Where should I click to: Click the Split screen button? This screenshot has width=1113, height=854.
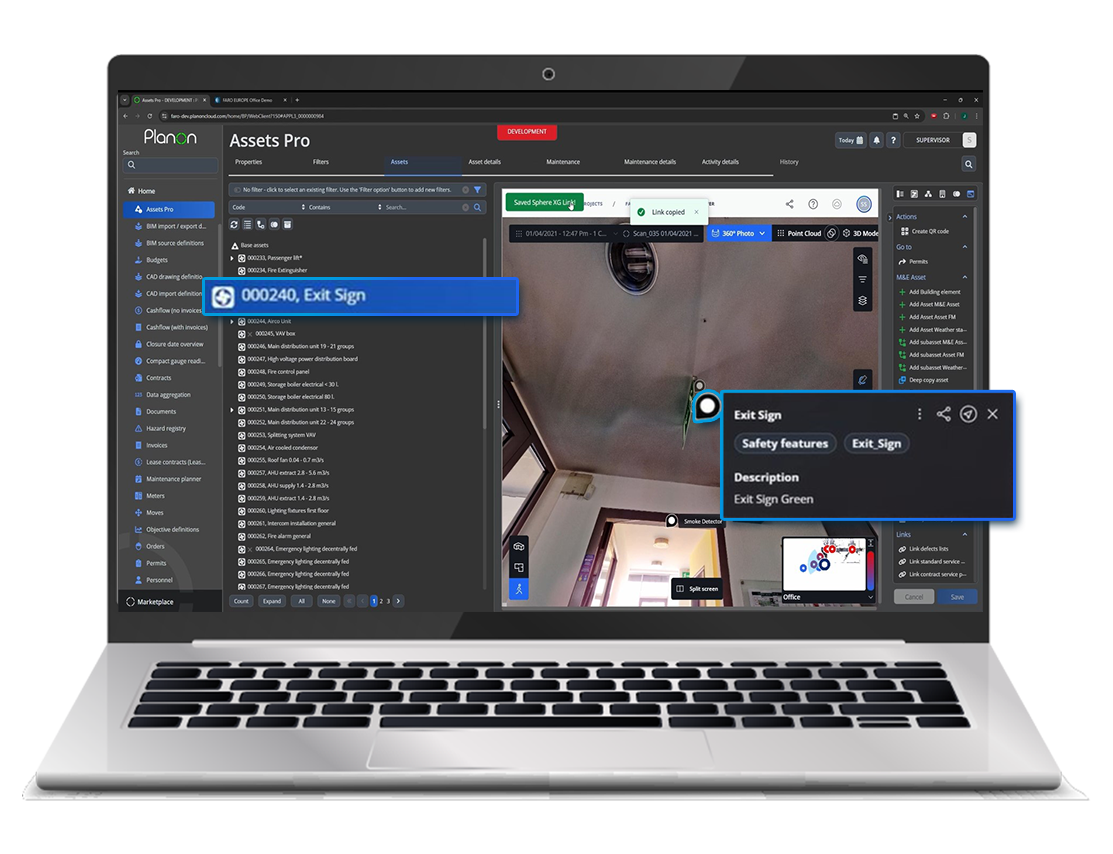click(x=697, y=589)
